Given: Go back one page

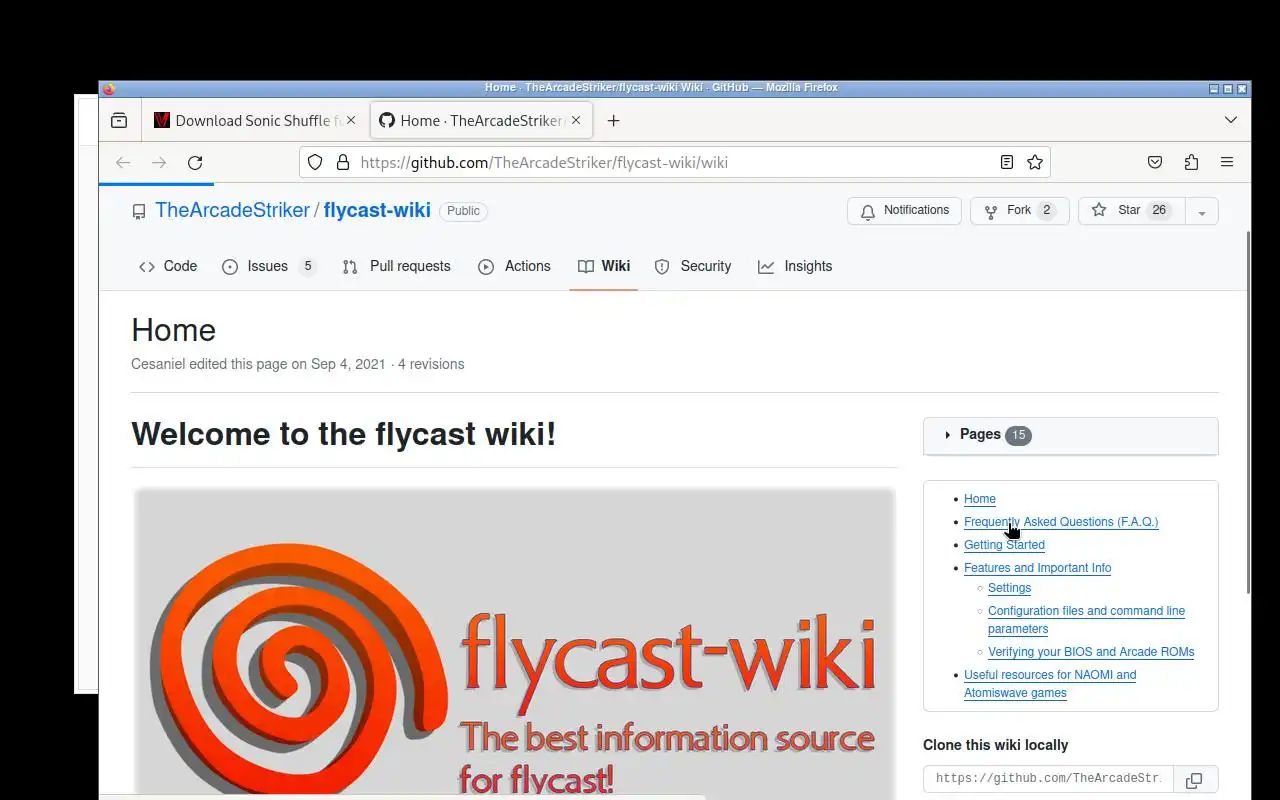Looking at the screenshot, I should pyautogui.click(x=123, y=162).
